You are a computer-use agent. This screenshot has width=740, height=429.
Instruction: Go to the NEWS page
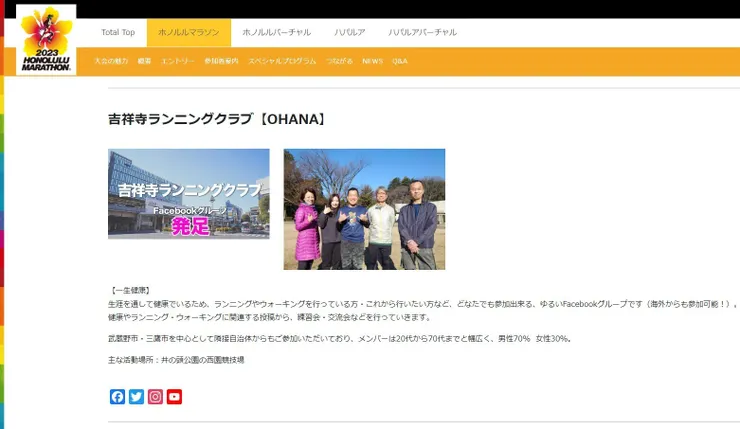372,61
